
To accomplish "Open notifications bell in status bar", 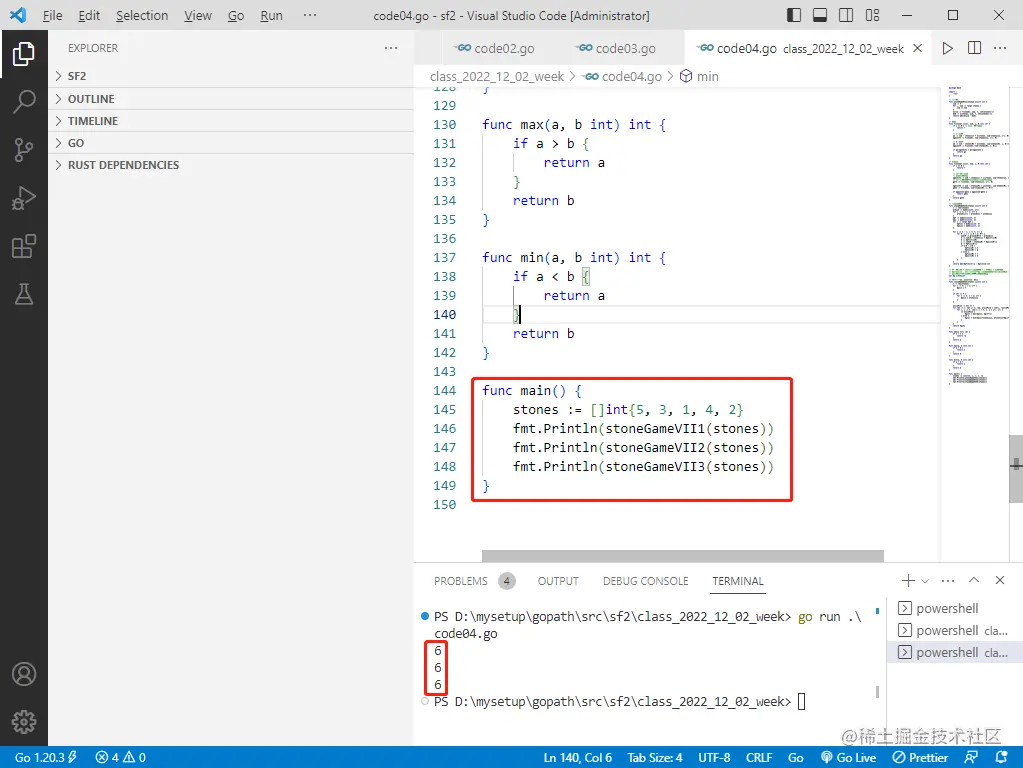I will [x=1001, y=758].
